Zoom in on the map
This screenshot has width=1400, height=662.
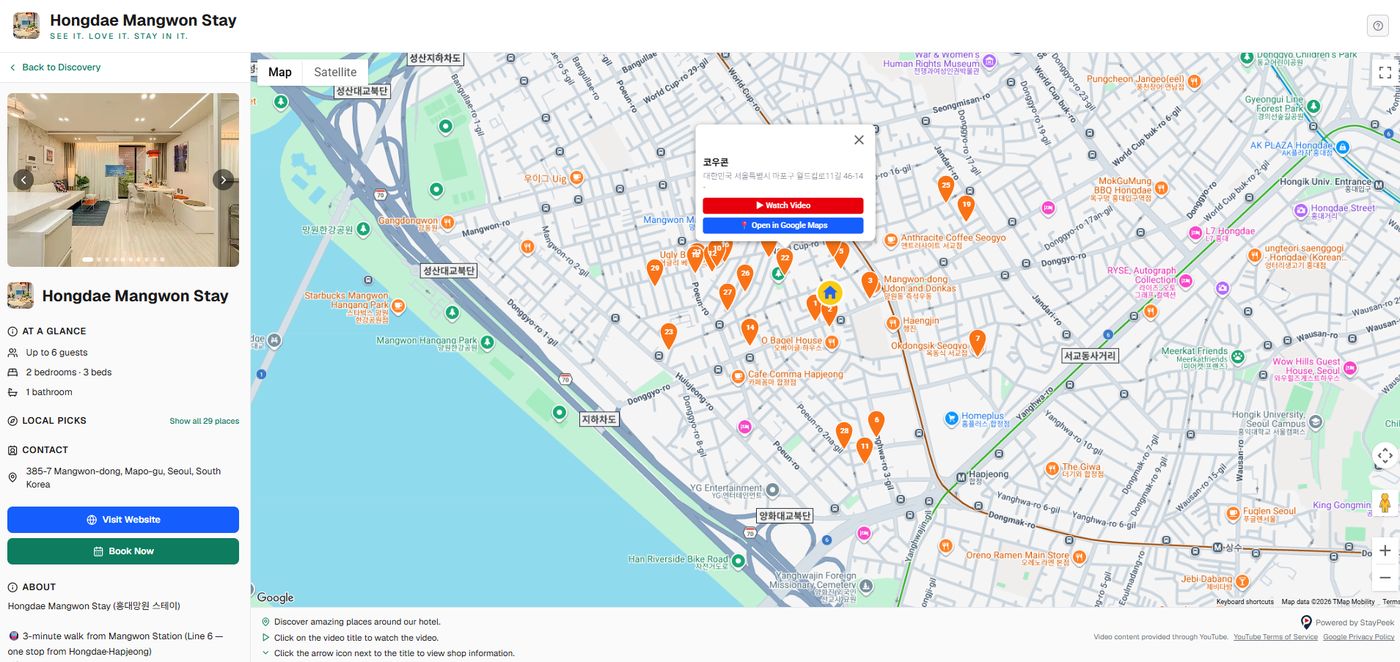coord(1385,550)
